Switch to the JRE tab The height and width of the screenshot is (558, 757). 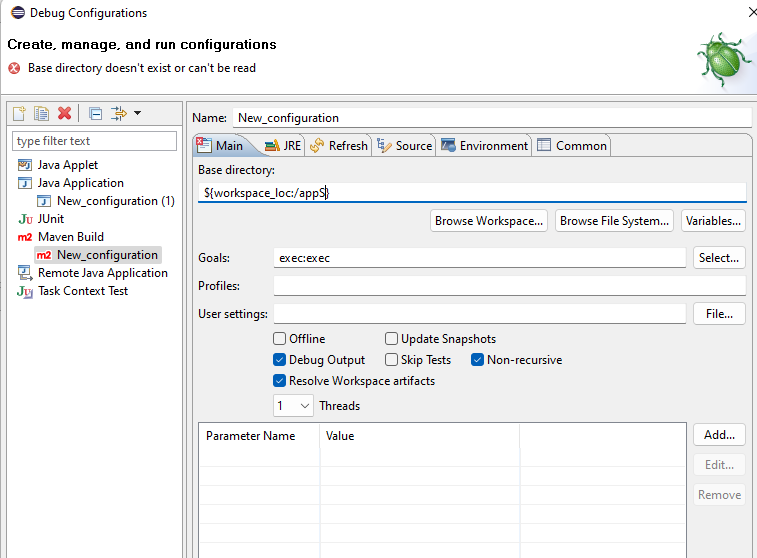[283, 146]
